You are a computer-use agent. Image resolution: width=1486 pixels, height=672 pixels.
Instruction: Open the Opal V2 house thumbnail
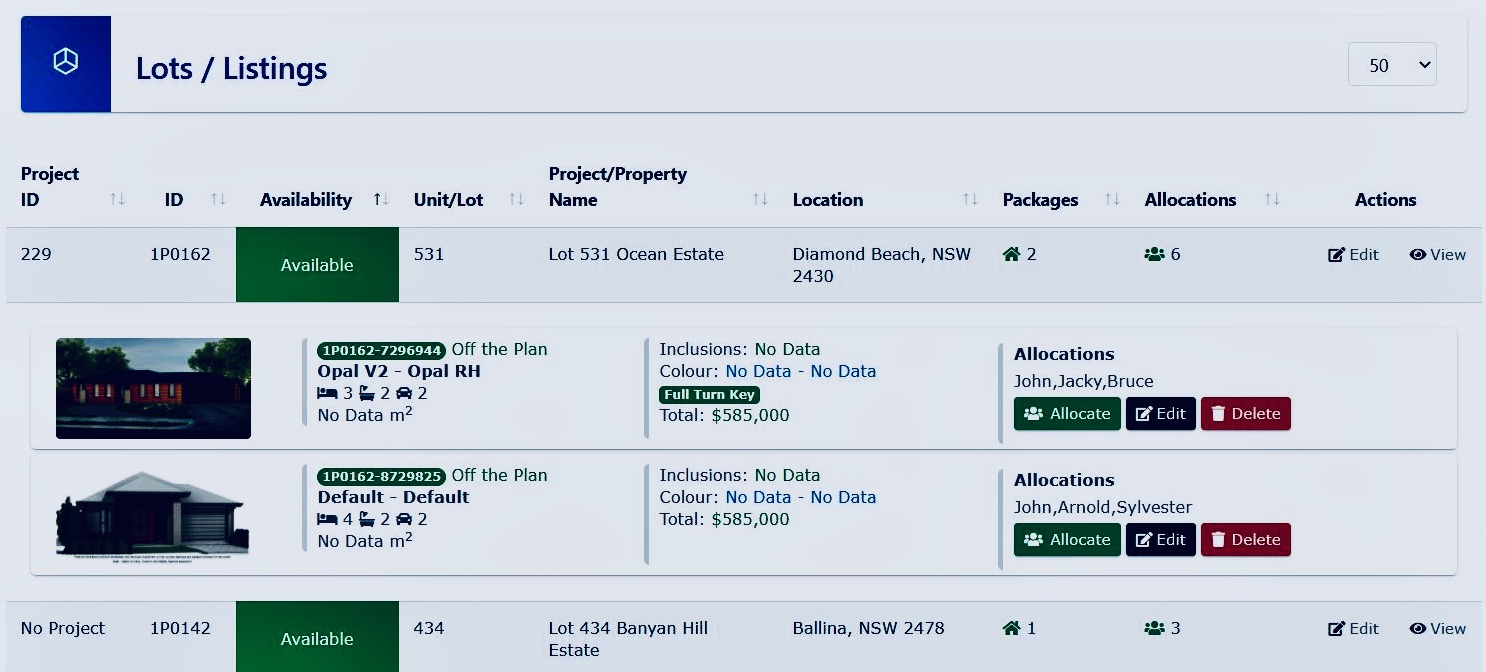click(x=153, y=388)
